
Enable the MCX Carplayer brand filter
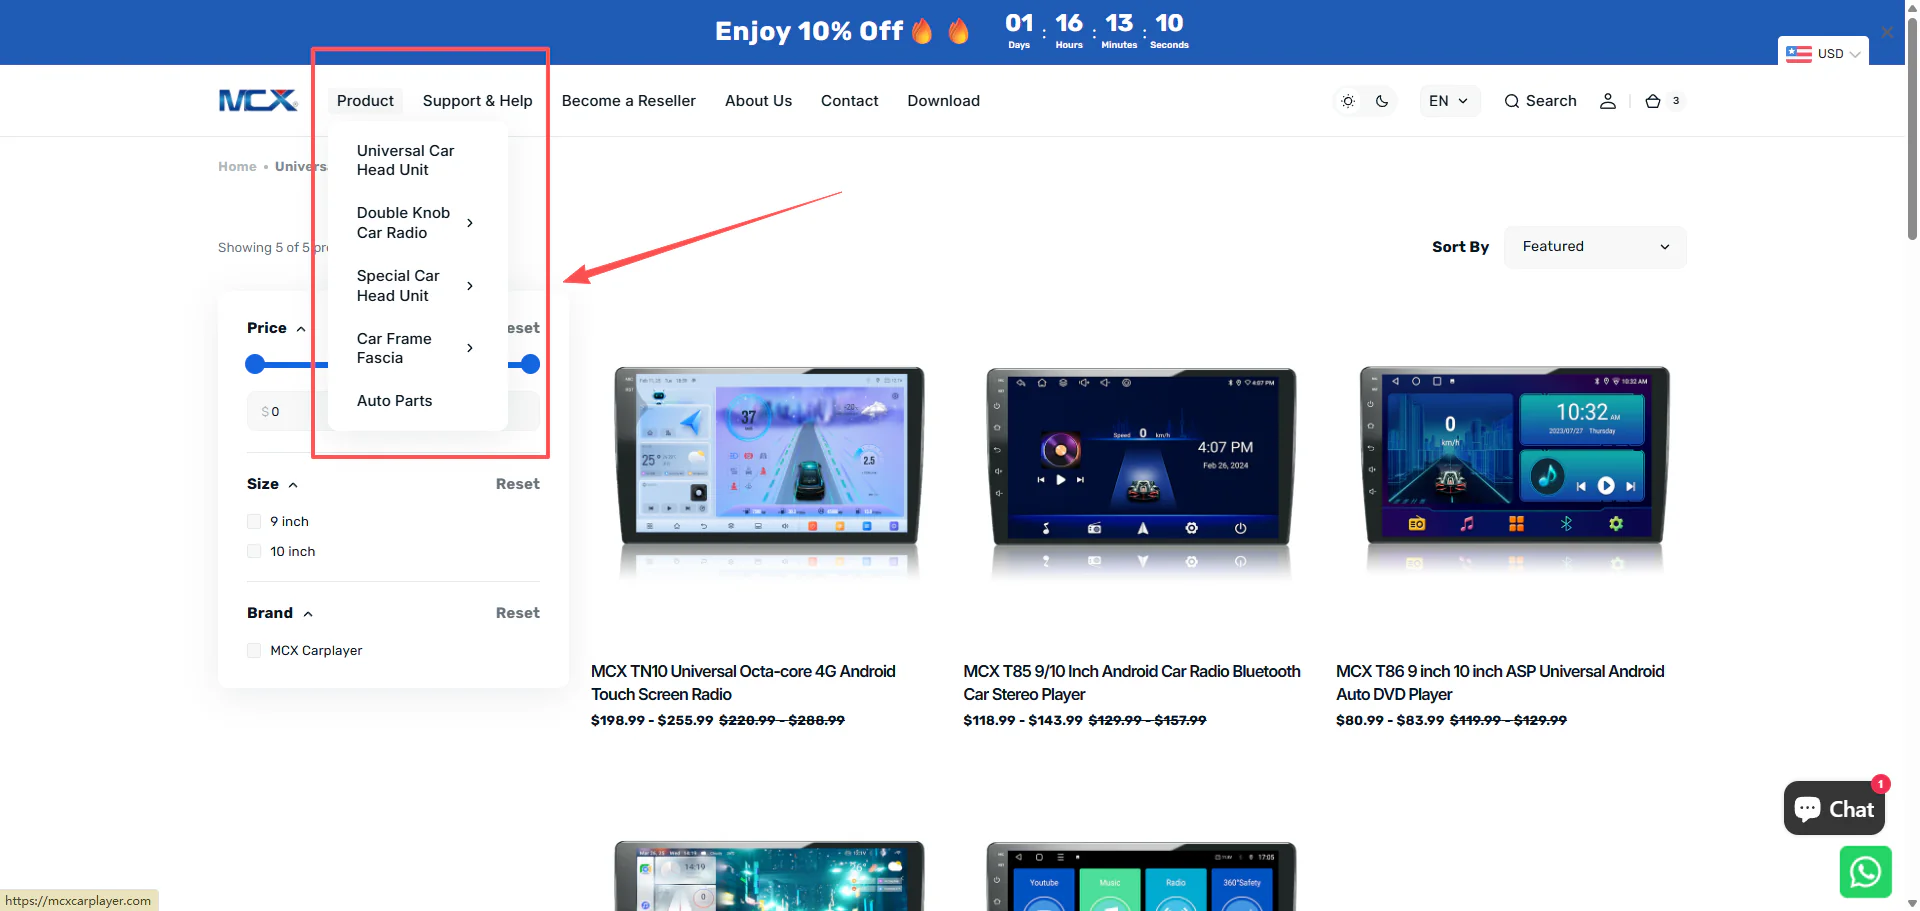[x=254, y=651]
